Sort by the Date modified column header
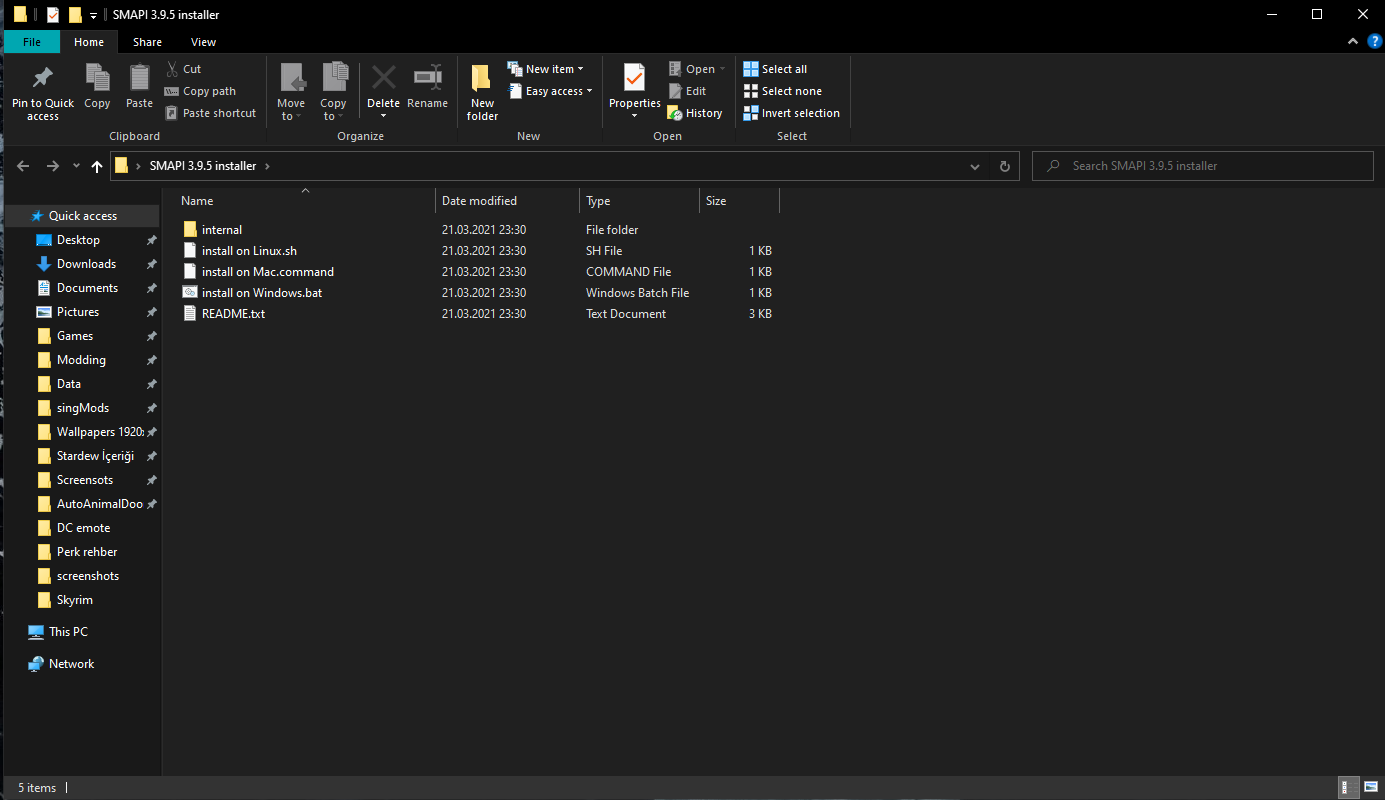Image resolution: width=1385 pixels, height=800 pixels. coord(508,201)
